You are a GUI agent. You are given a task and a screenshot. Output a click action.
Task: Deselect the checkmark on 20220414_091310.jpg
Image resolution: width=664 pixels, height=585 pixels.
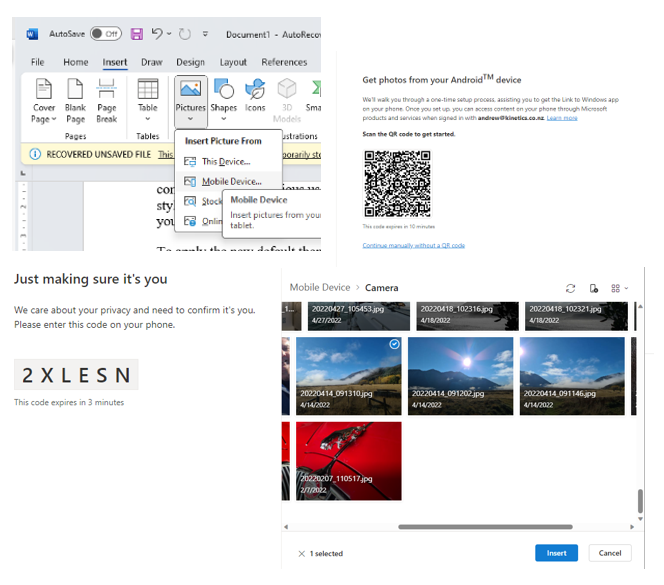[x=394, y=344]
